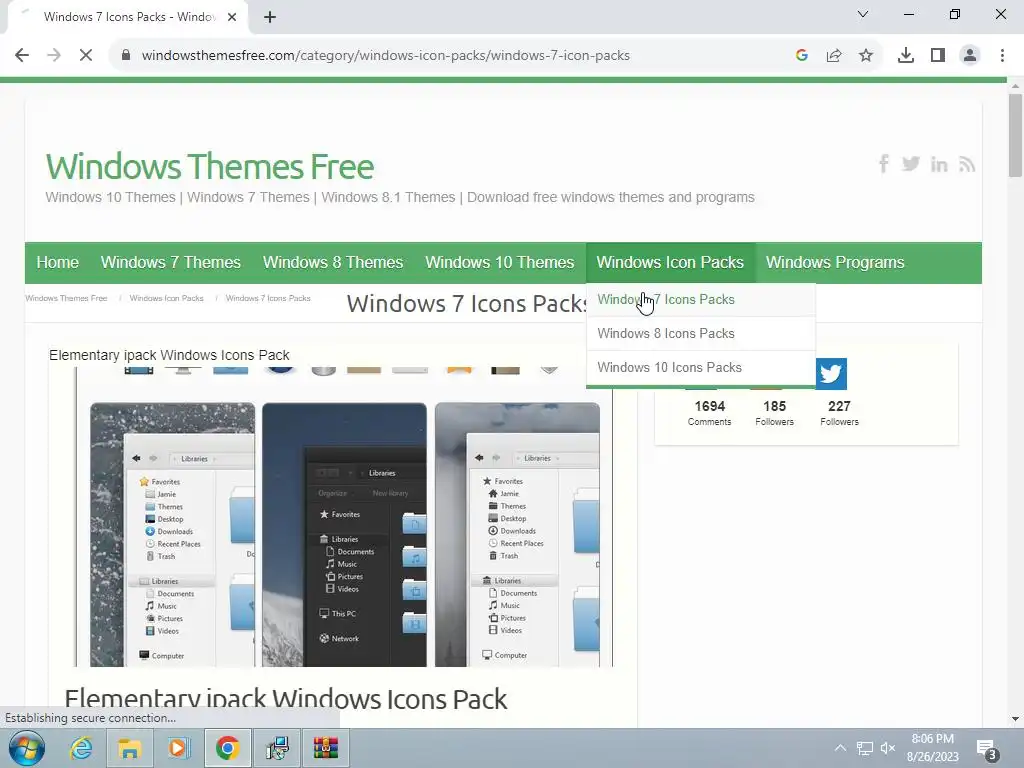Select Windows 7 Icons Packs from dropdown
Screen dimensions: 1024x768
[701, 300]
